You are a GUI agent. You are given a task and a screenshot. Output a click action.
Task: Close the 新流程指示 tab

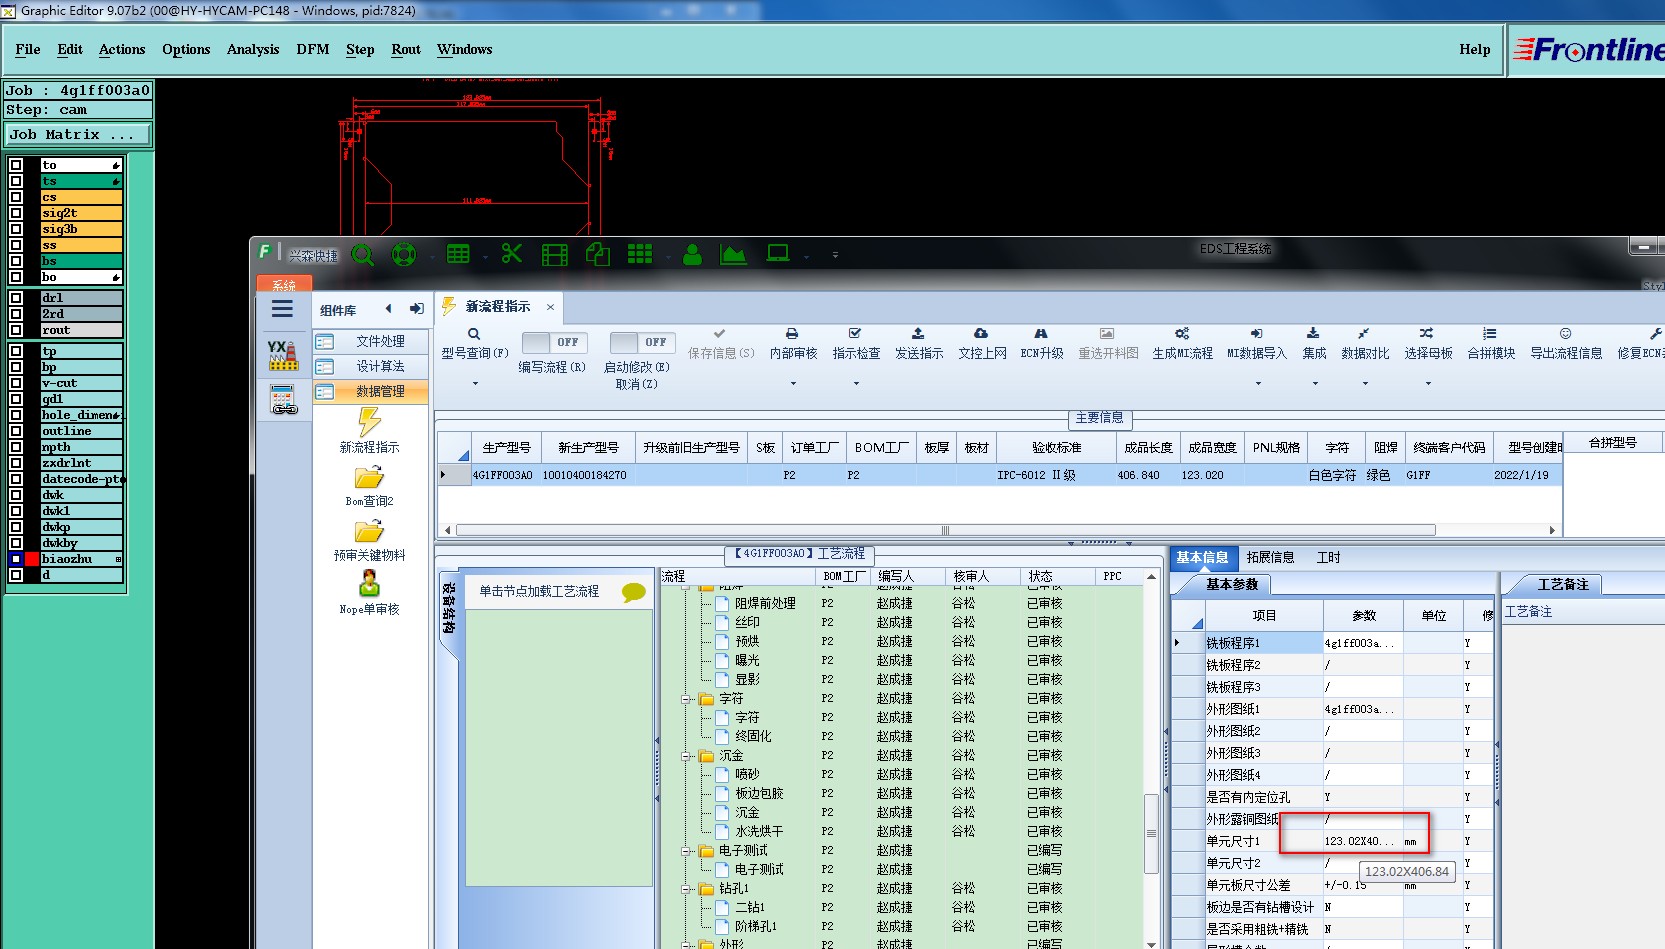pyautogui.click(x=550, y=307)
